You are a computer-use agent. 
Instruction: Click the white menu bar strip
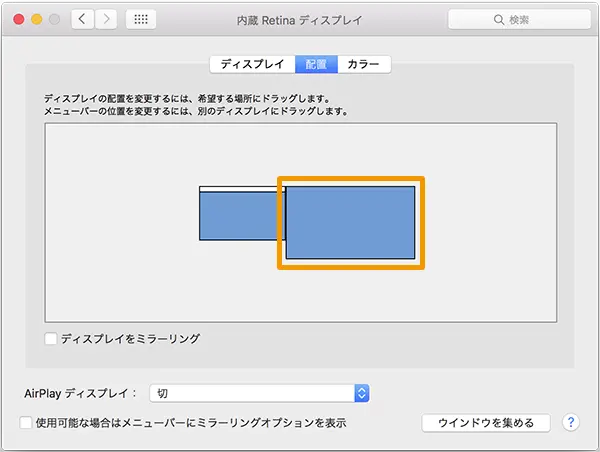click(x=238, y=189)
